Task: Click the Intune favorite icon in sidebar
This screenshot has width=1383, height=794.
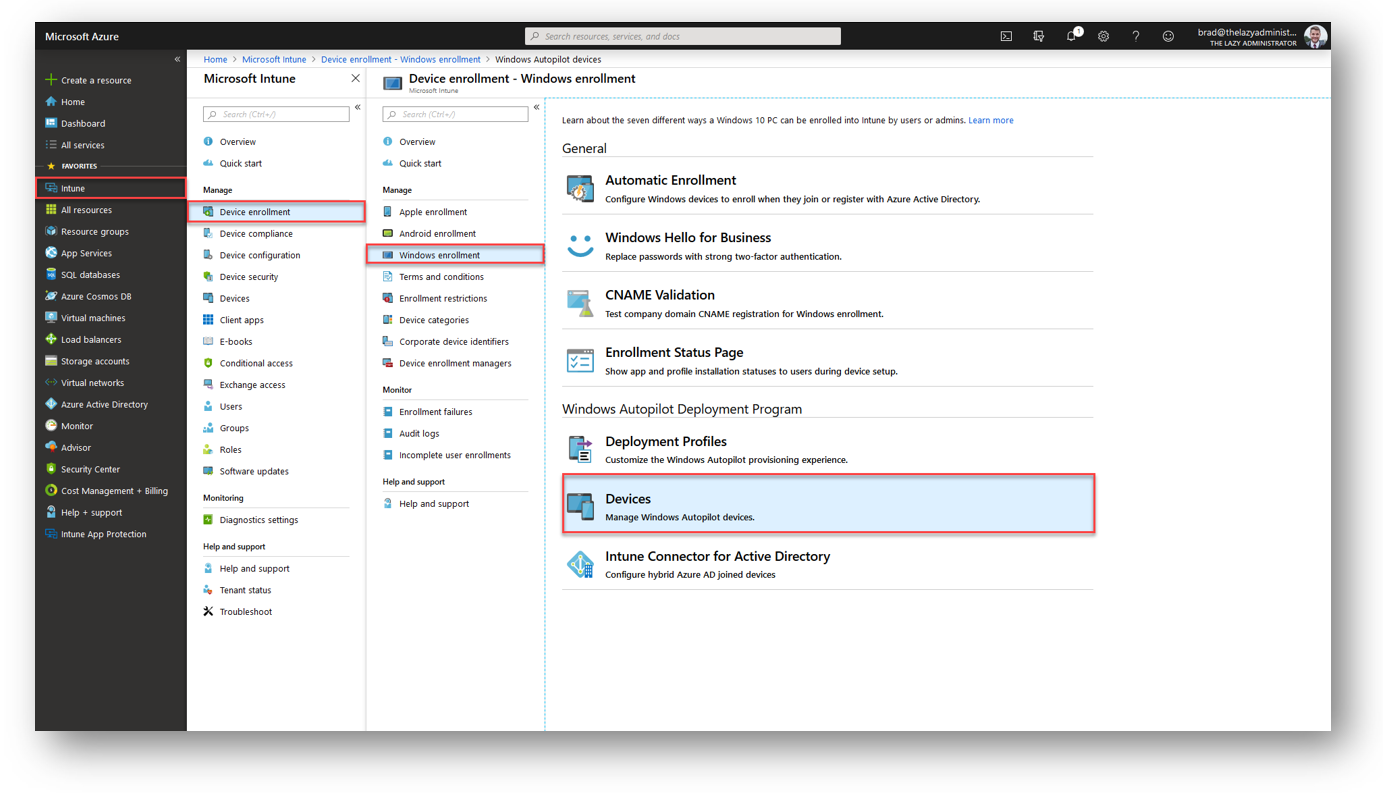Action: pyautogui.click(x=51, y=188)
